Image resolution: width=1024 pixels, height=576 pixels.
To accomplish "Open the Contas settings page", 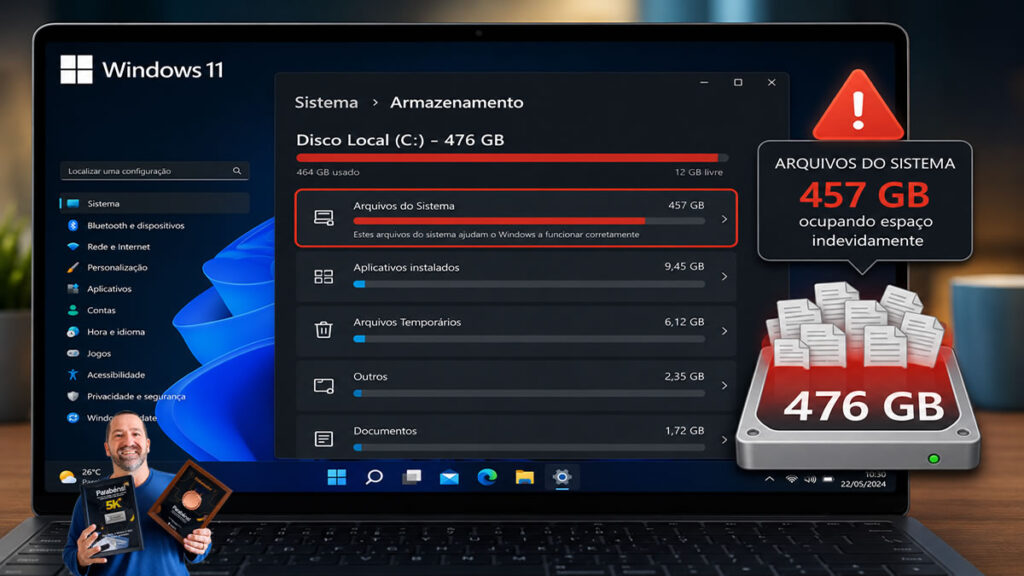I will point(101,310).
